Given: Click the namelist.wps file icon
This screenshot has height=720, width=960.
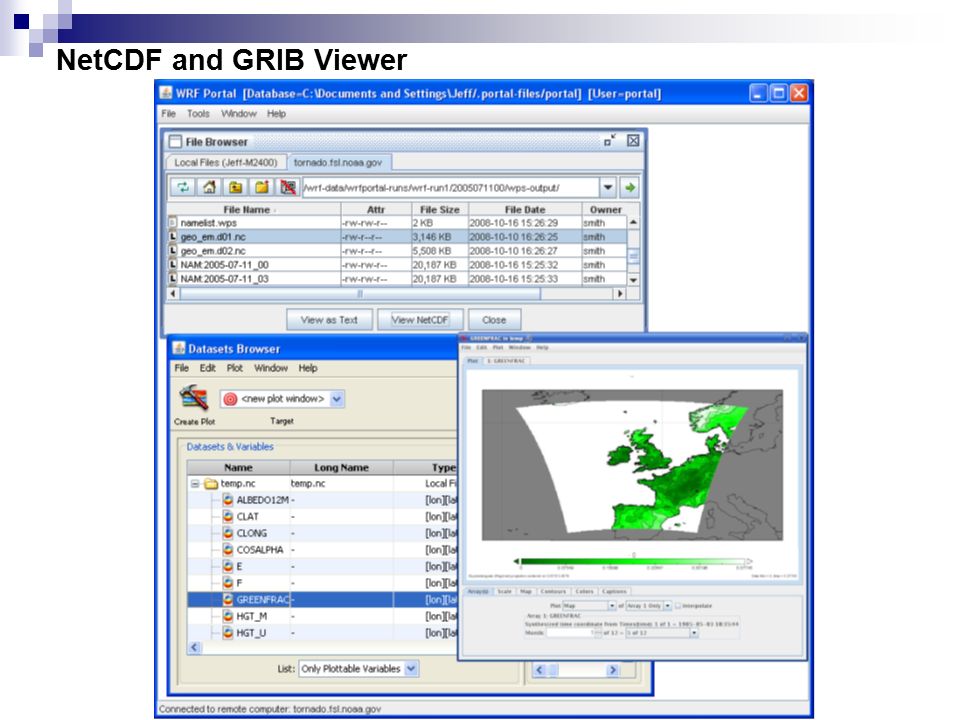Looking at the screenshot, I should [173, 223].
